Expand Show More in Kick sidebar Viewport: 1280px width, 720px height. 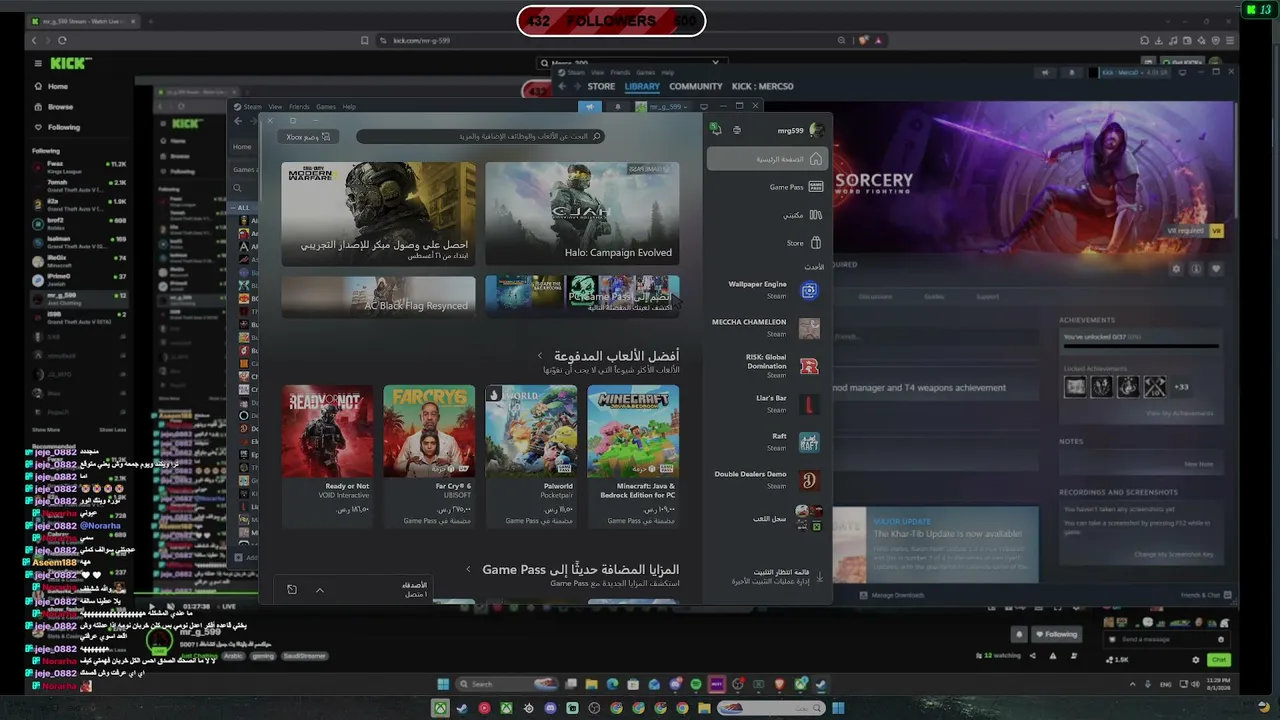46,429
